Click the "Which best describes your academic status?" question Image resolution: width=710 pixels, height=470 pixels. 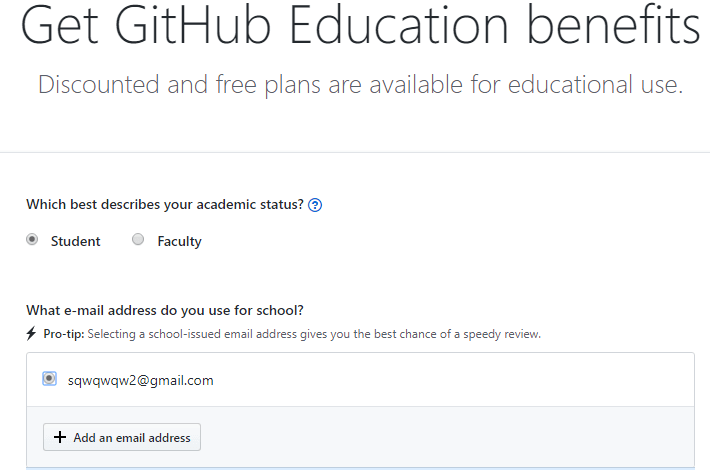165,205
